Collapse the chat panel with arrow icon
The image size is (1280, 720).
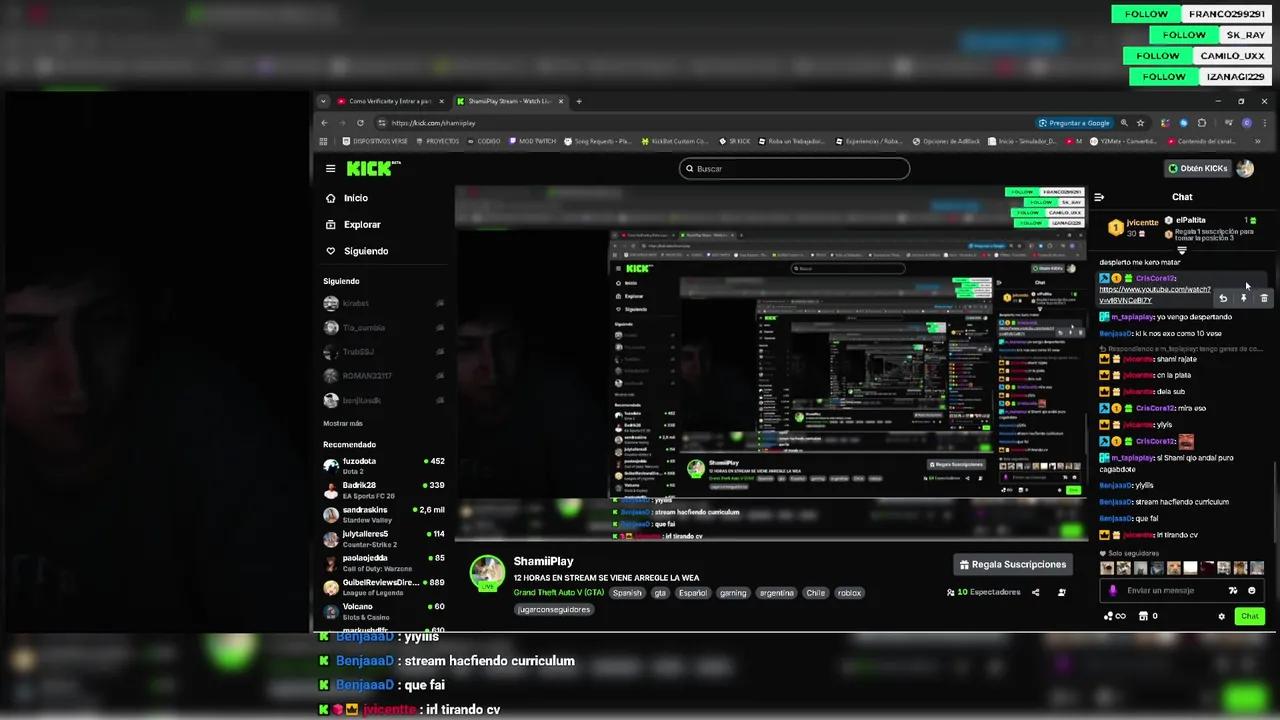[1099, 197]
